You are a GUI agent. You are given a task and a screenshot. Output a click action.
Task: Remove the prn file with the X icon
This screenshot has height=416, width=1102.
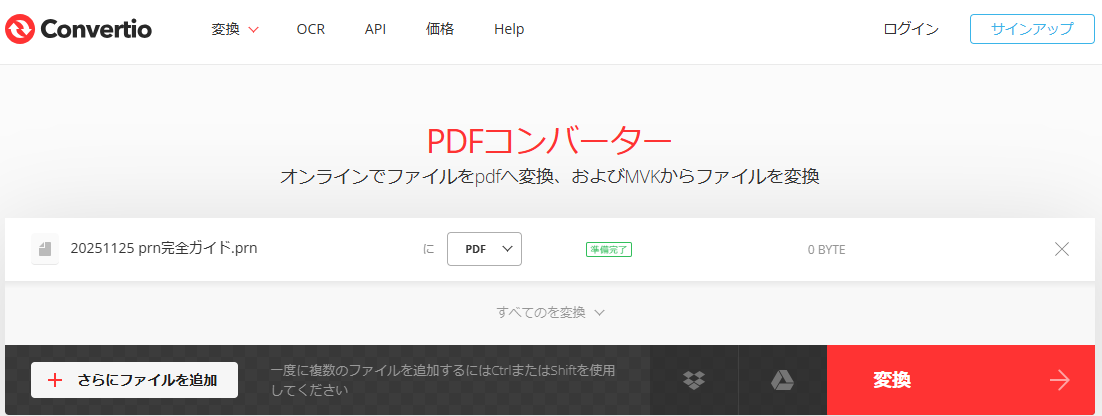[x=1062, y=249]
